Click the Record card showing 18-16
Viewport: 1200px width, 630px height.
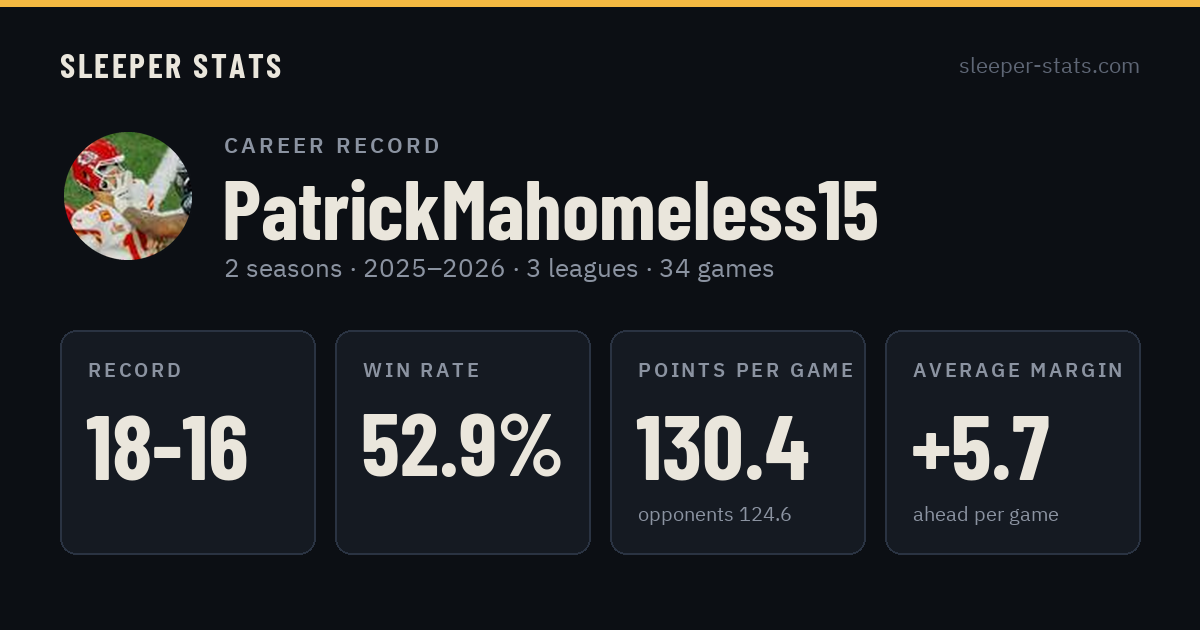188,442
